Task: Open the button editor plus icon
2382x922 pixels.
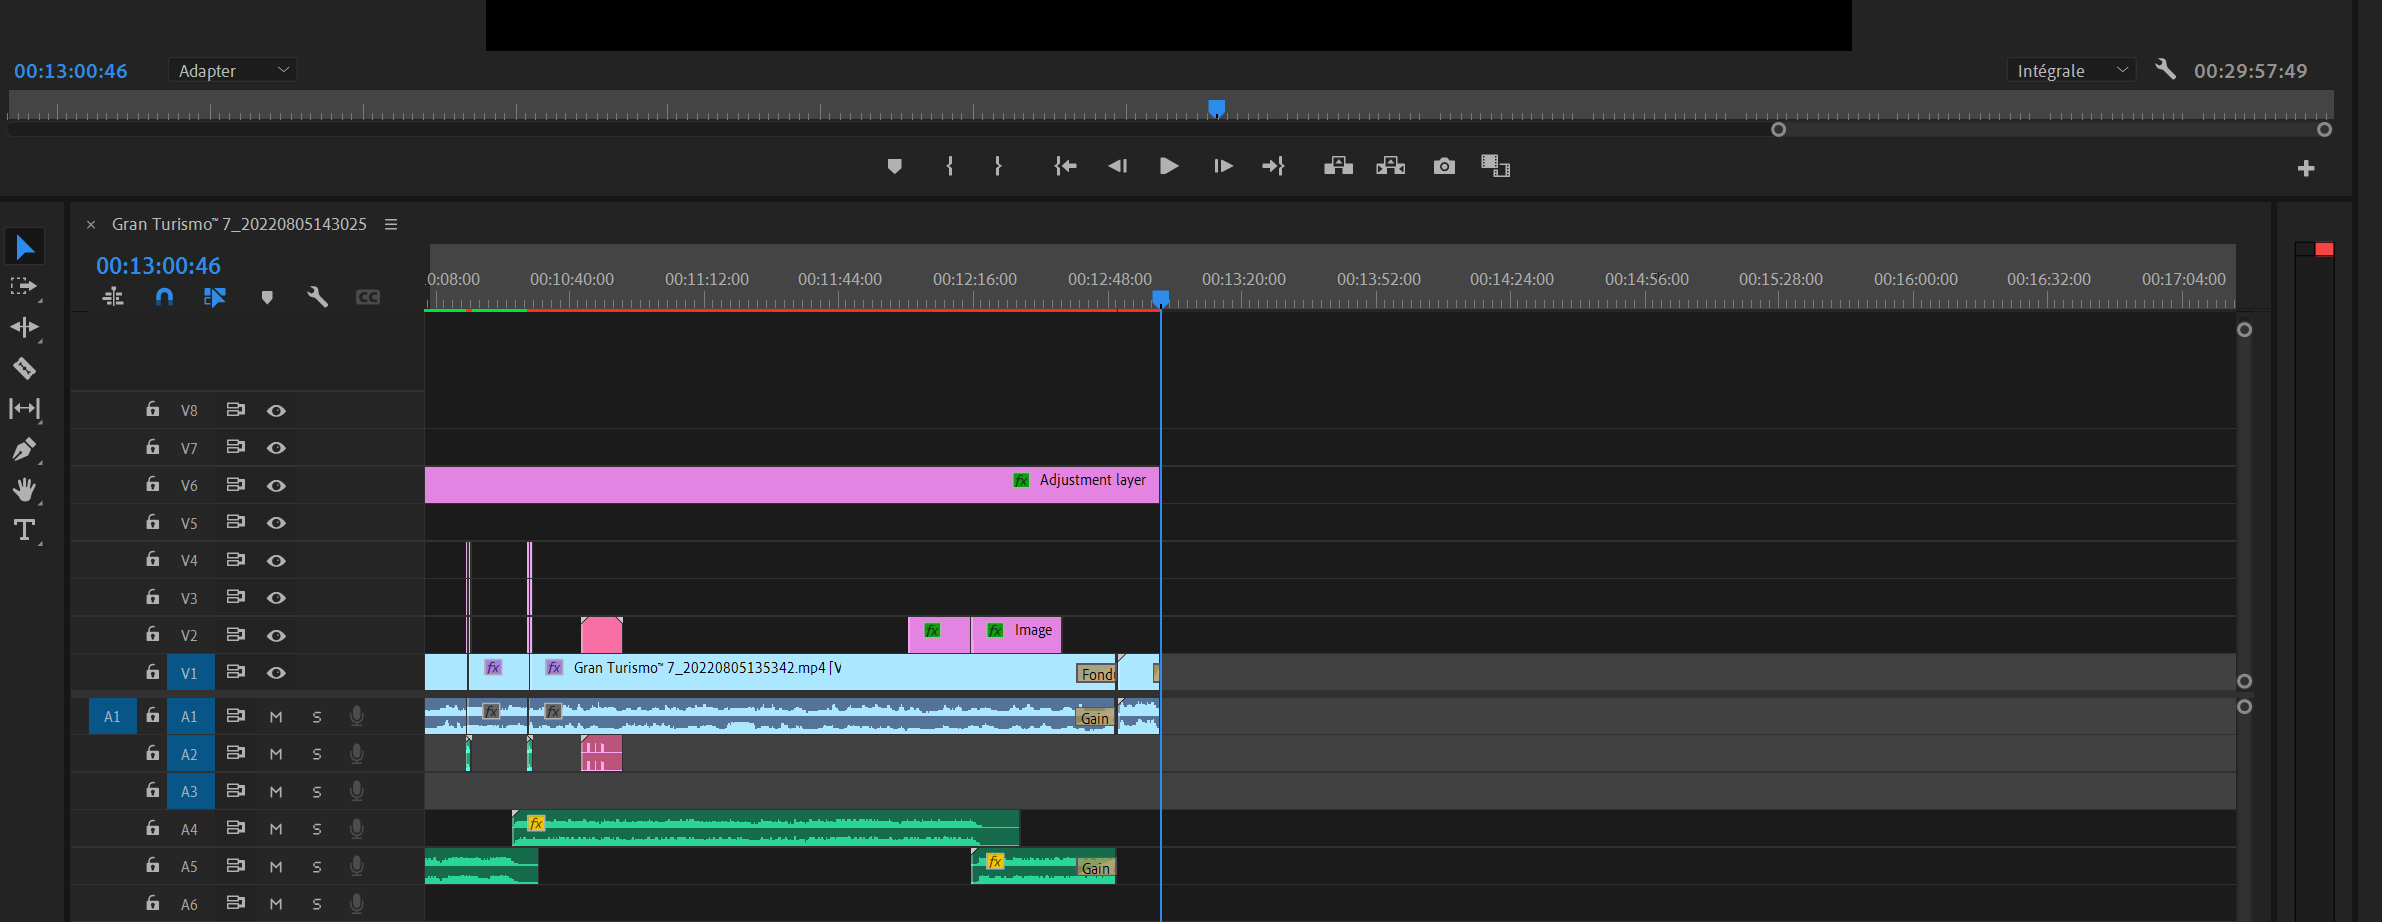Action: pyautogui.click(x=2306, y=168)
